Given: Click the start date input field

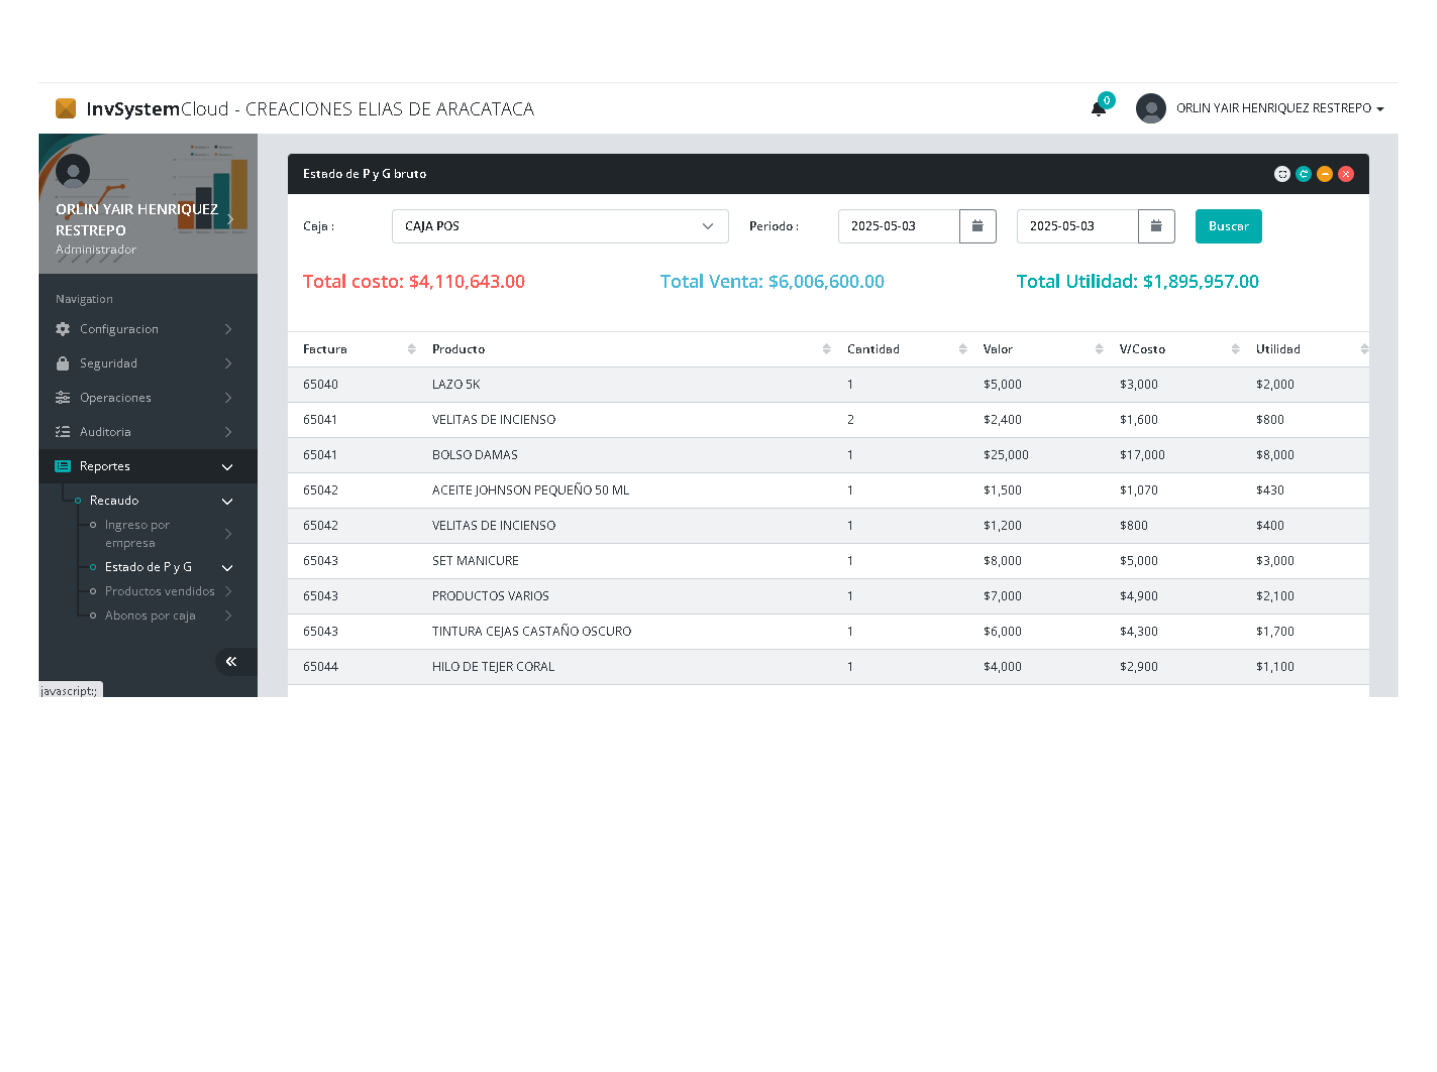Looking at the screenshot, I should 898,226.
